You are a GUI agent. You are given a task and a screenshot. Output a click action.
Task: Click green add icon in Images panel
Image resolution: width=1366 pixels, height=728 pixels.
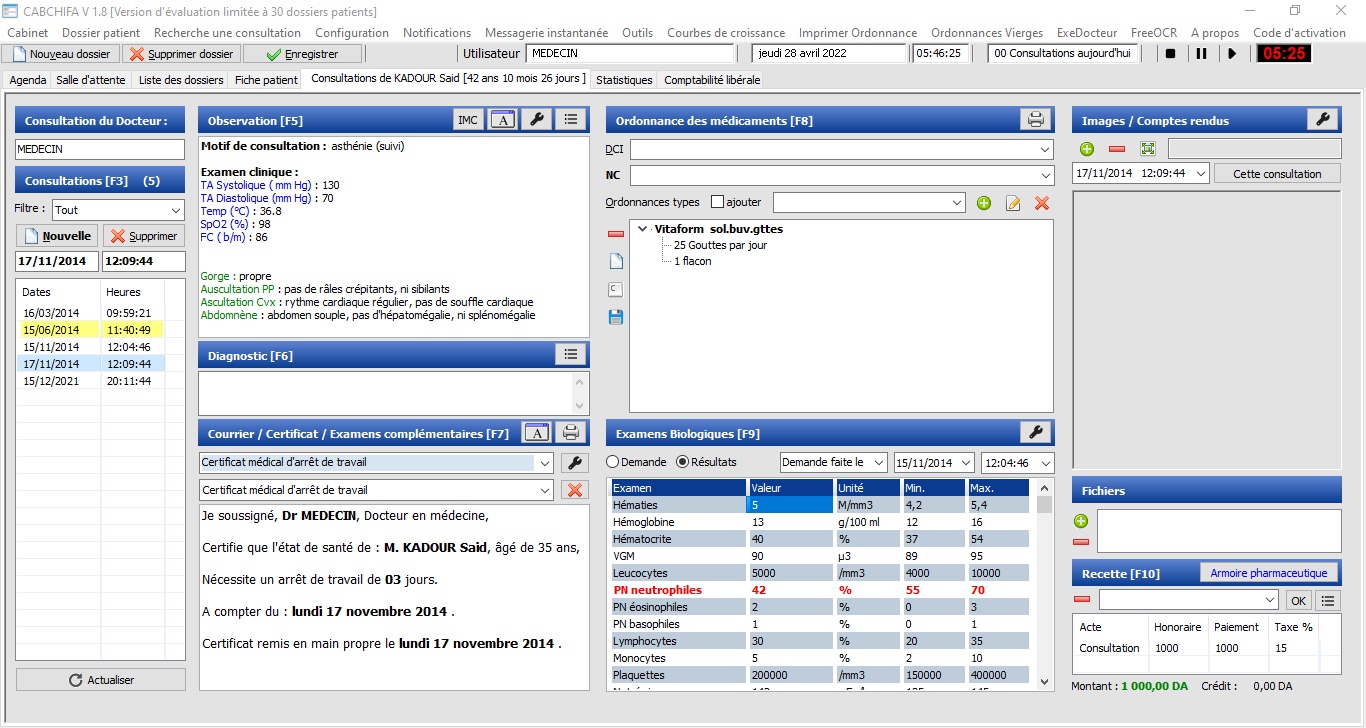click(x=1087, y=149)
